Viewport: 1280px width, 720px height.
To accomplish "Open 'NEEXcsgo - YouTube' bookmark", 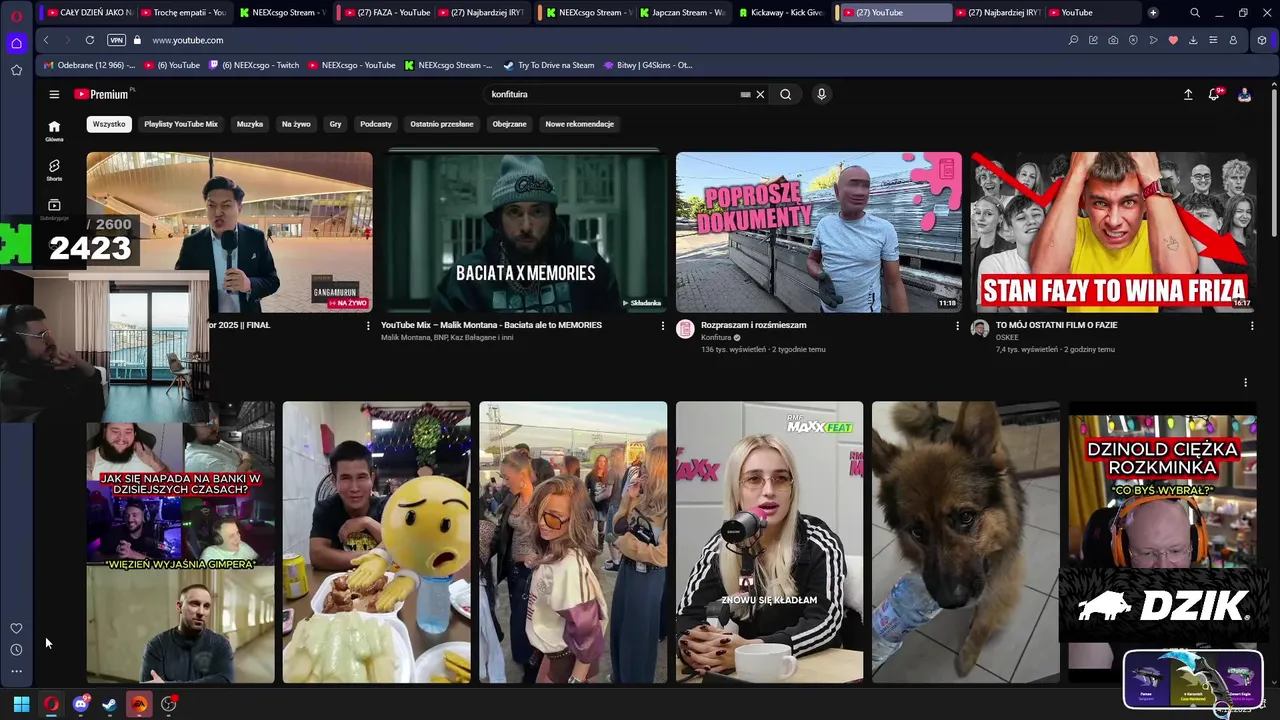I will (x=352, y=65).
